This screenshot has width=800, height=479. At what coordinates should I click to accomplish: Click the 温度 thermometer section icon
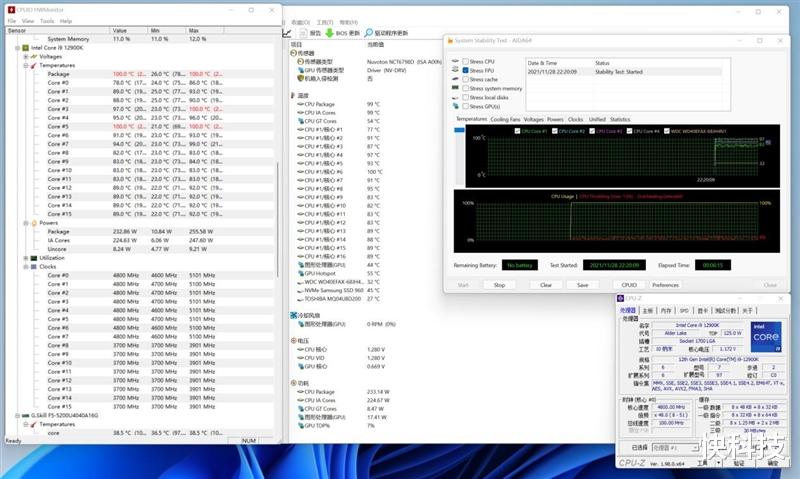click(x=293, y=95)
